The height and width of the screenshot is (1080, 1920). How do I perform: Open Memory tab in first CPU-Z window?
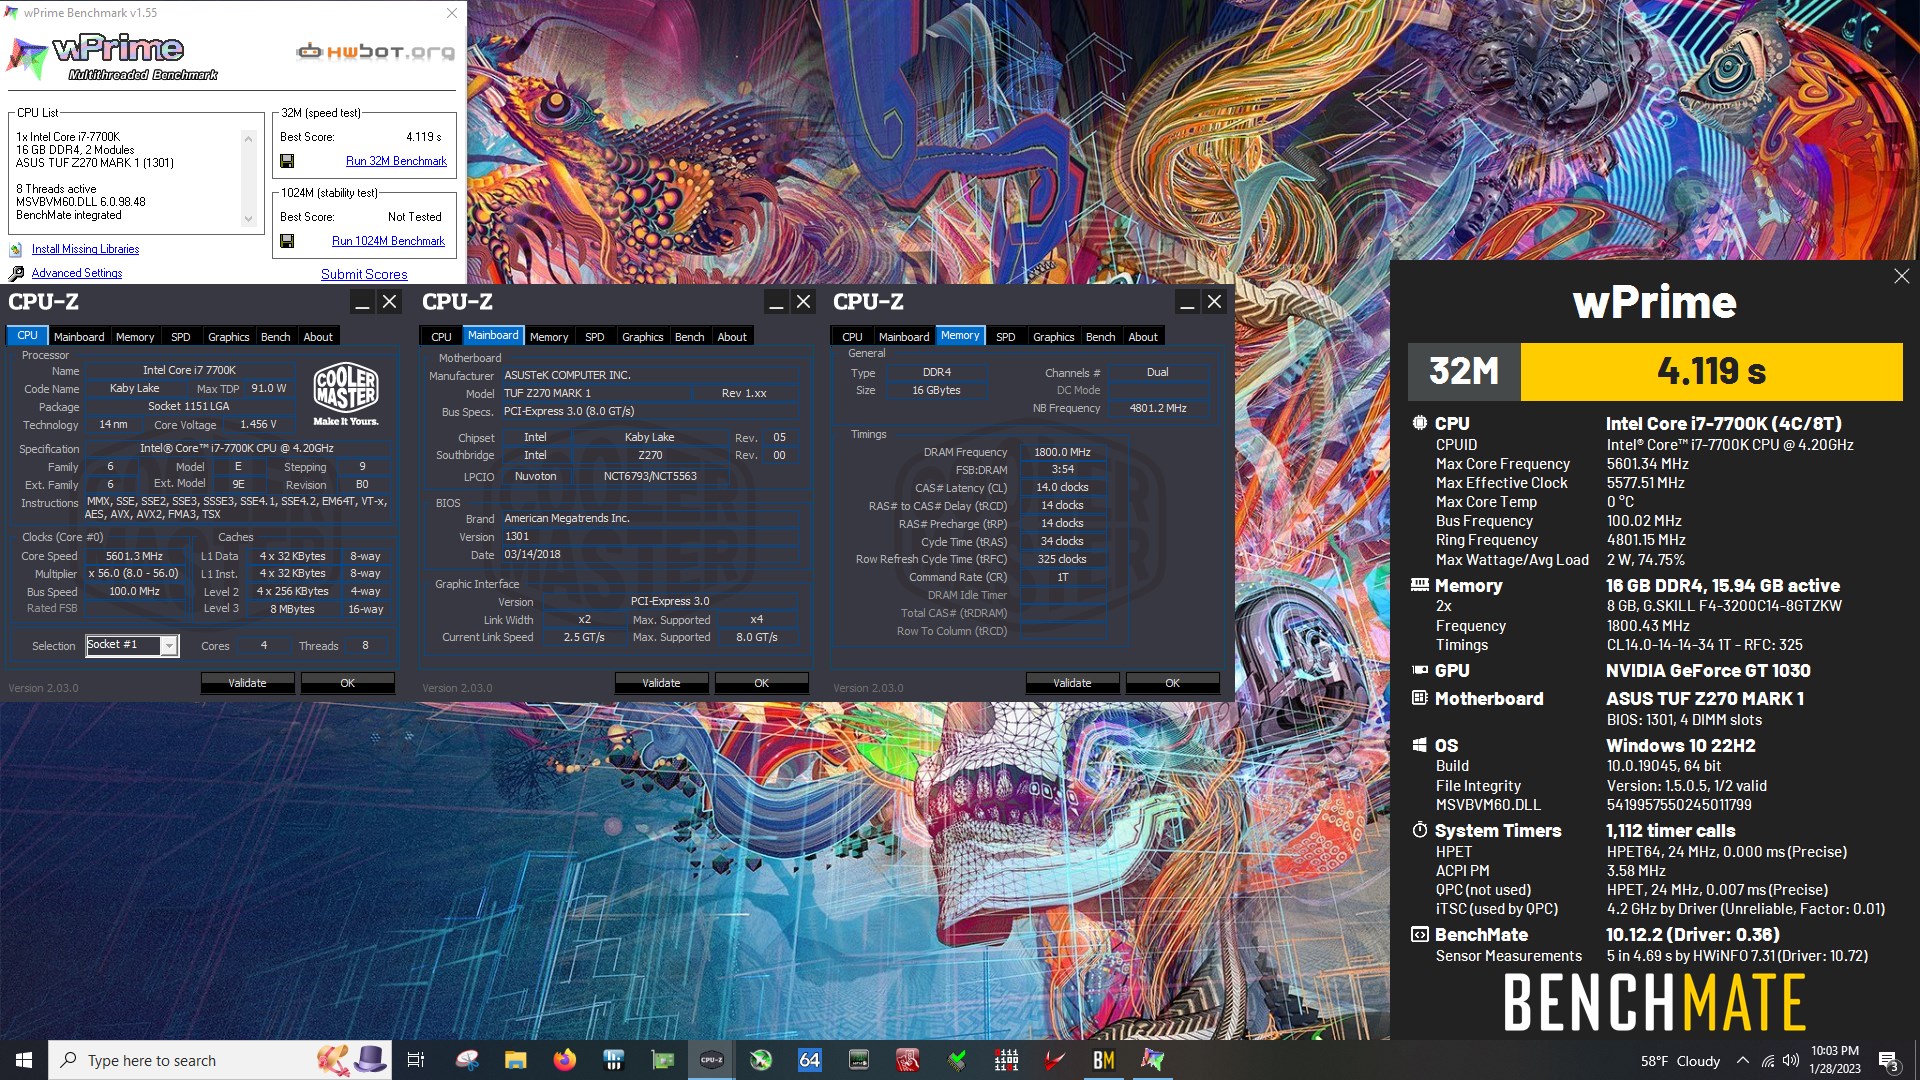click(x=135, y=337)
